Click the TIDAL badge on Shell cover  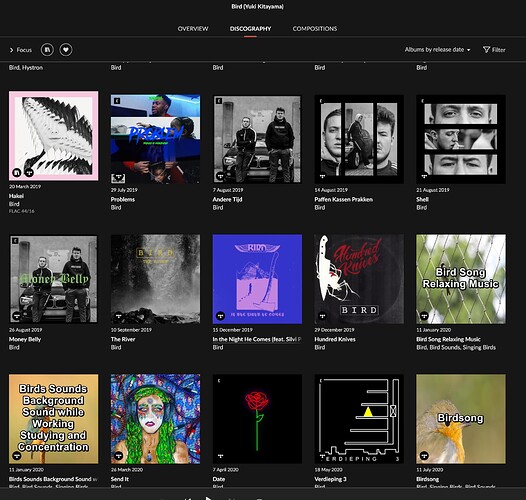(424, 176)
